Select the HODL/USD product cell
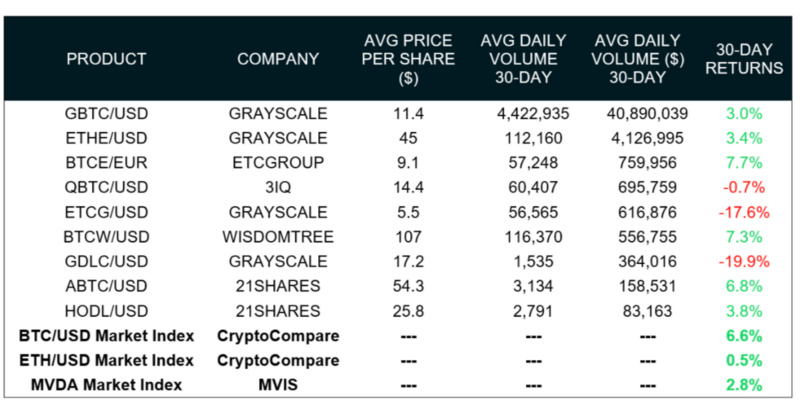This screenshot has width=800, height=406. point(107,310)
